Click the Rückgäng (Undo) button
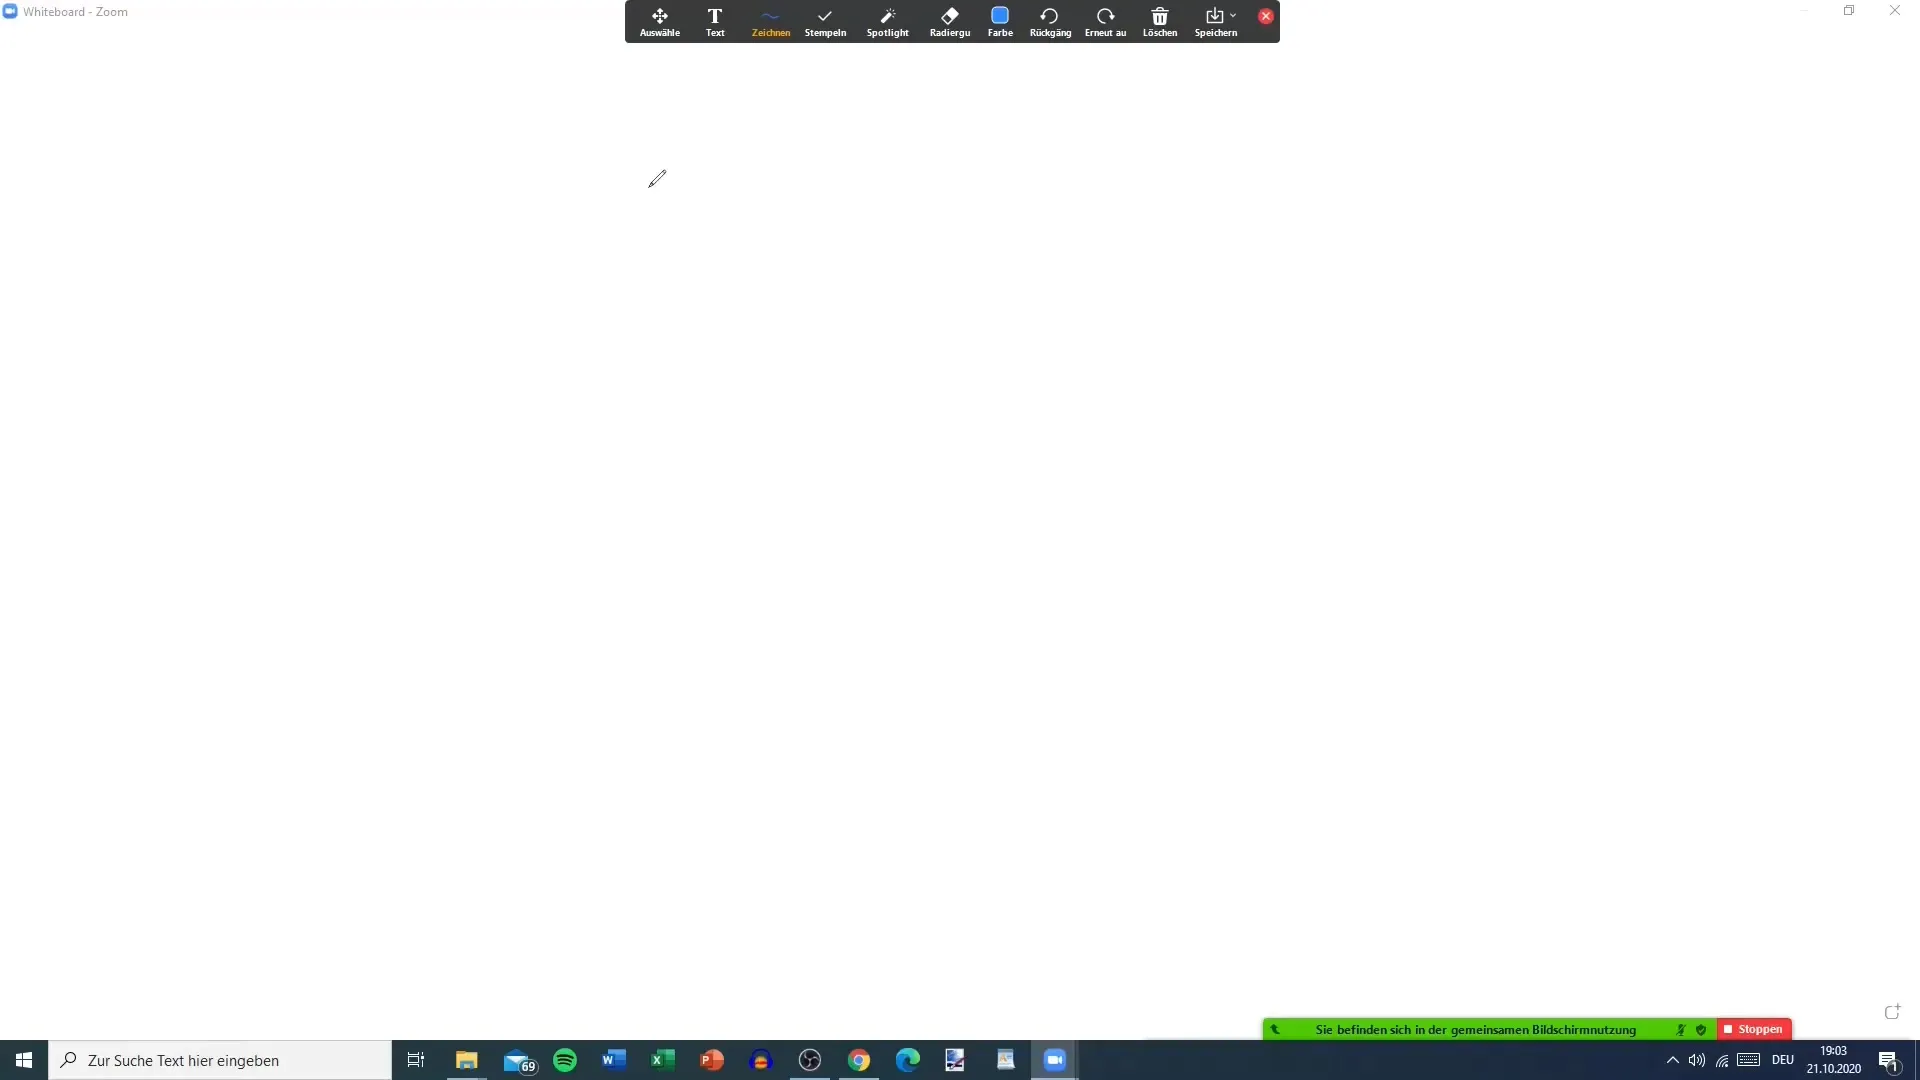The image size is (1920, 1080). [1050, 20]
